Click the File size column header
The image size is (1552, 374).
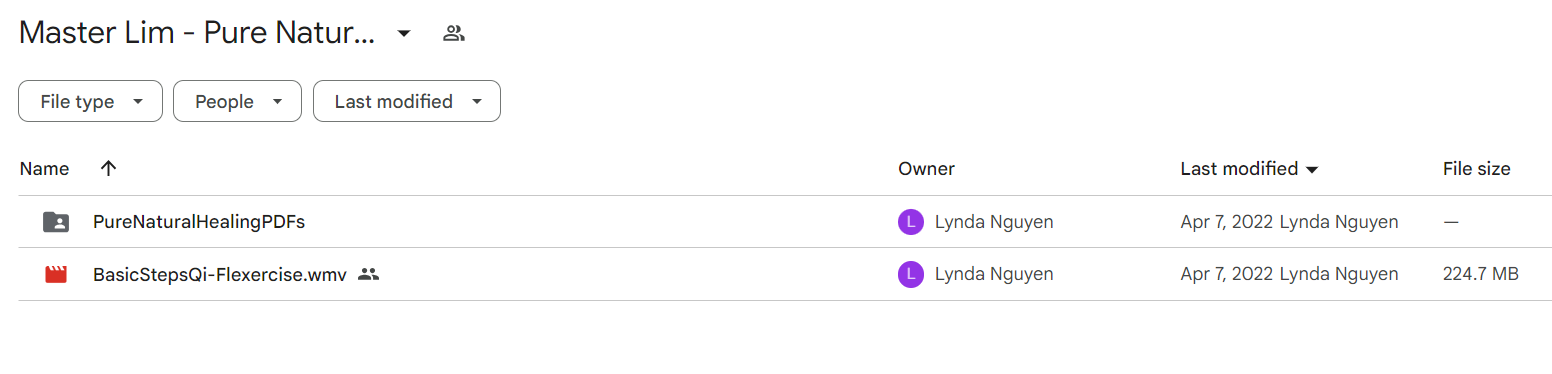(x=1476, y=169)
